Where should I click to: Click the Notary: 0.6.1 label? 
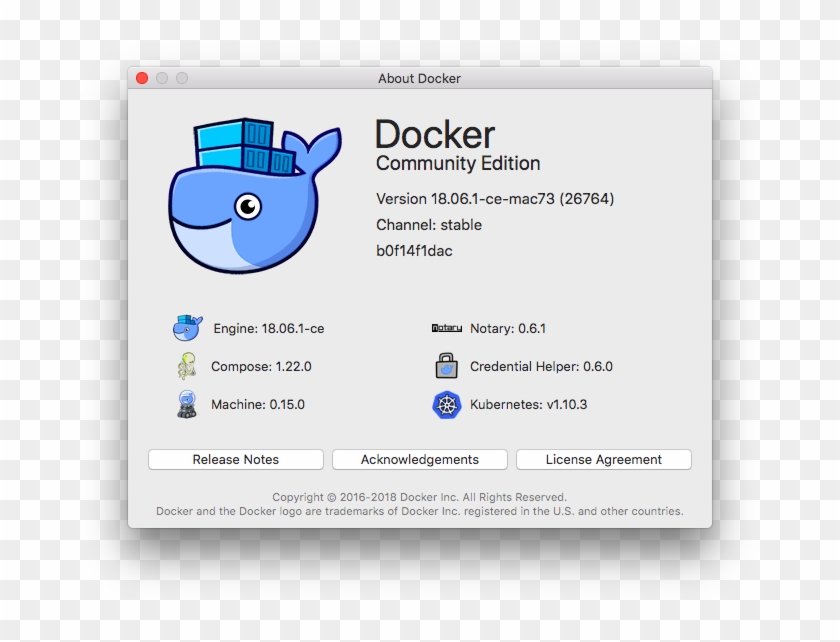pyautogui.click(x=508, y=329)
